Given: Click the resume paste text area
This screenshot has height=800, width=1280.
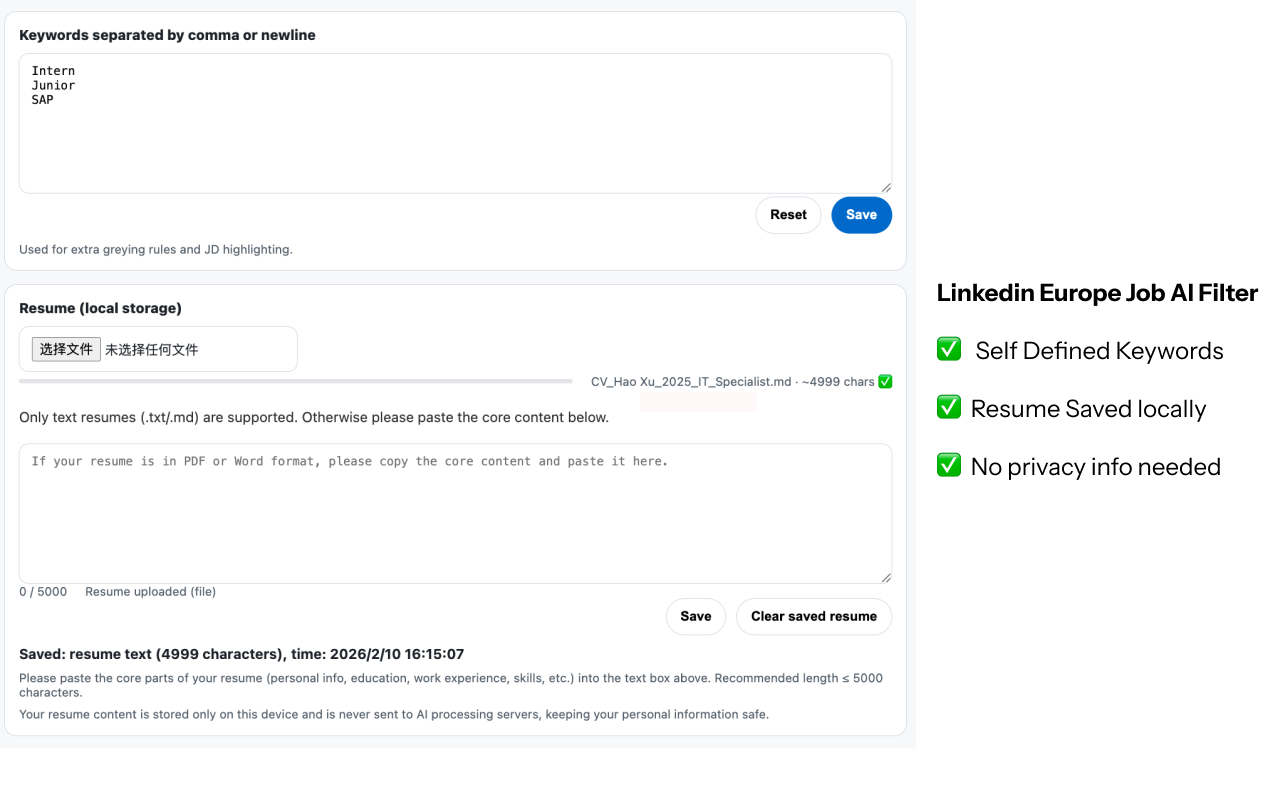Looking at the screenshot, I should (x=455, y=510).
